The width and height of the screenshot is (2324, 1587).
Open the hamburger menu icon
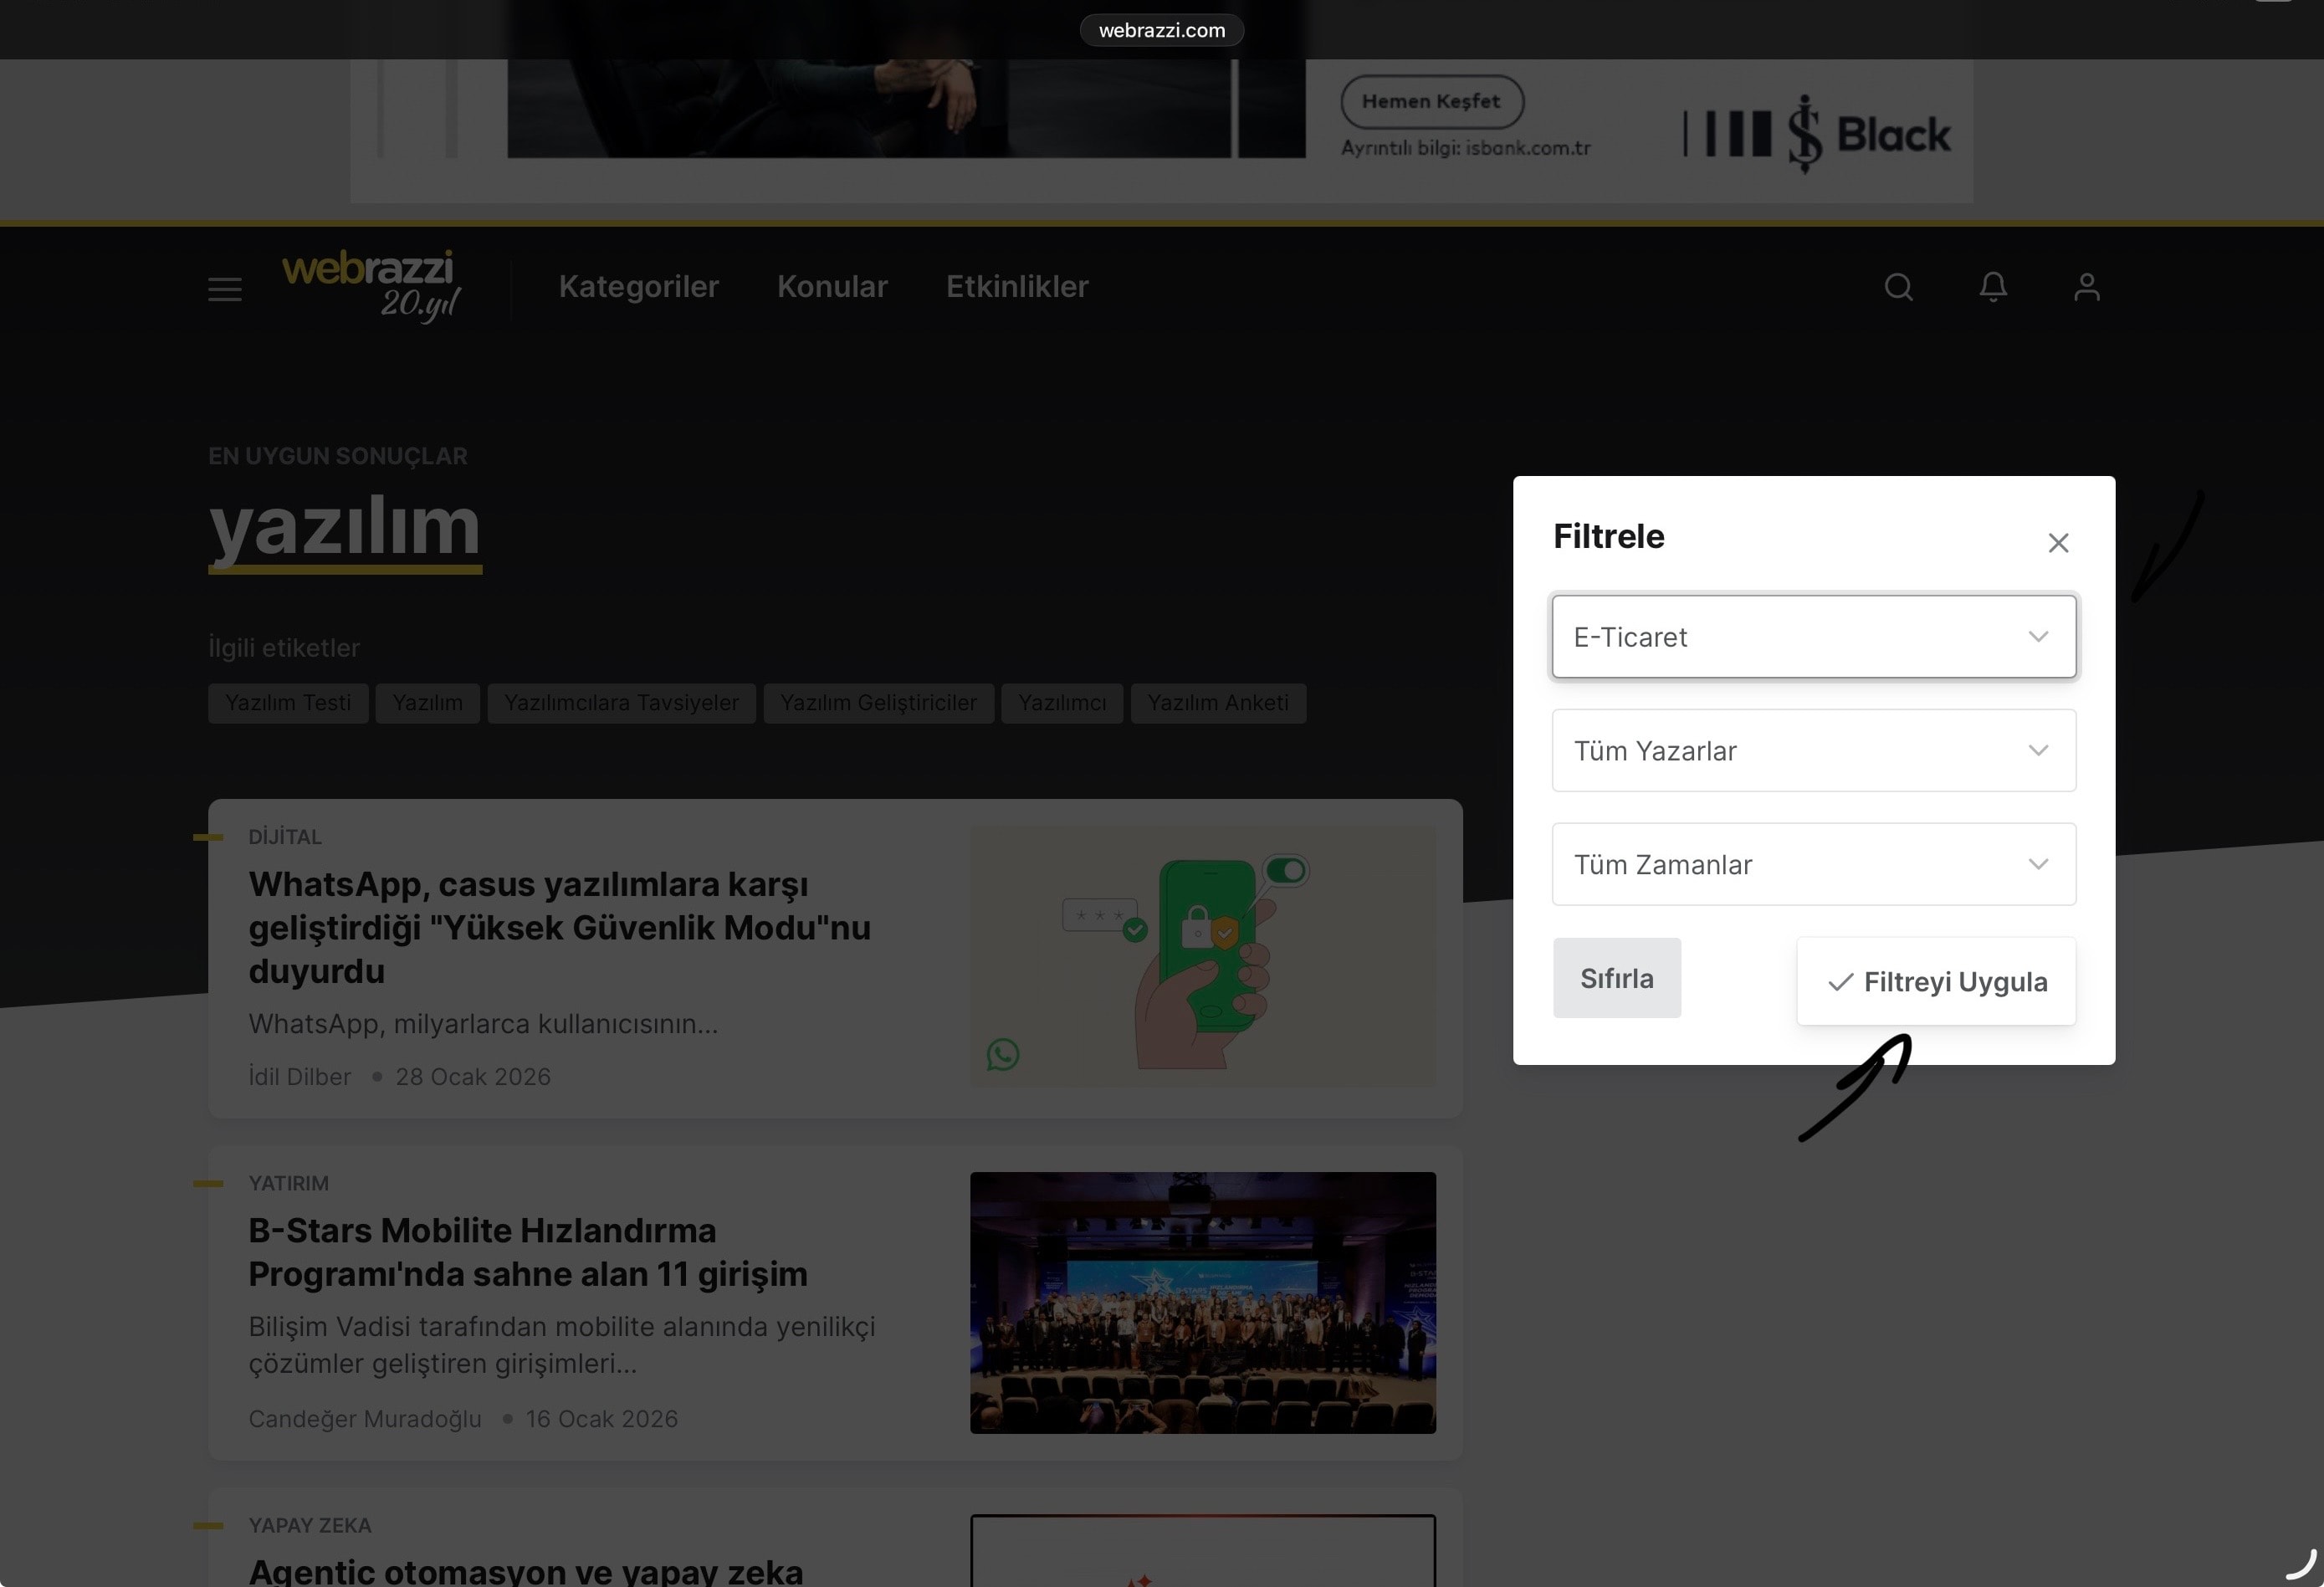[225, 289]
